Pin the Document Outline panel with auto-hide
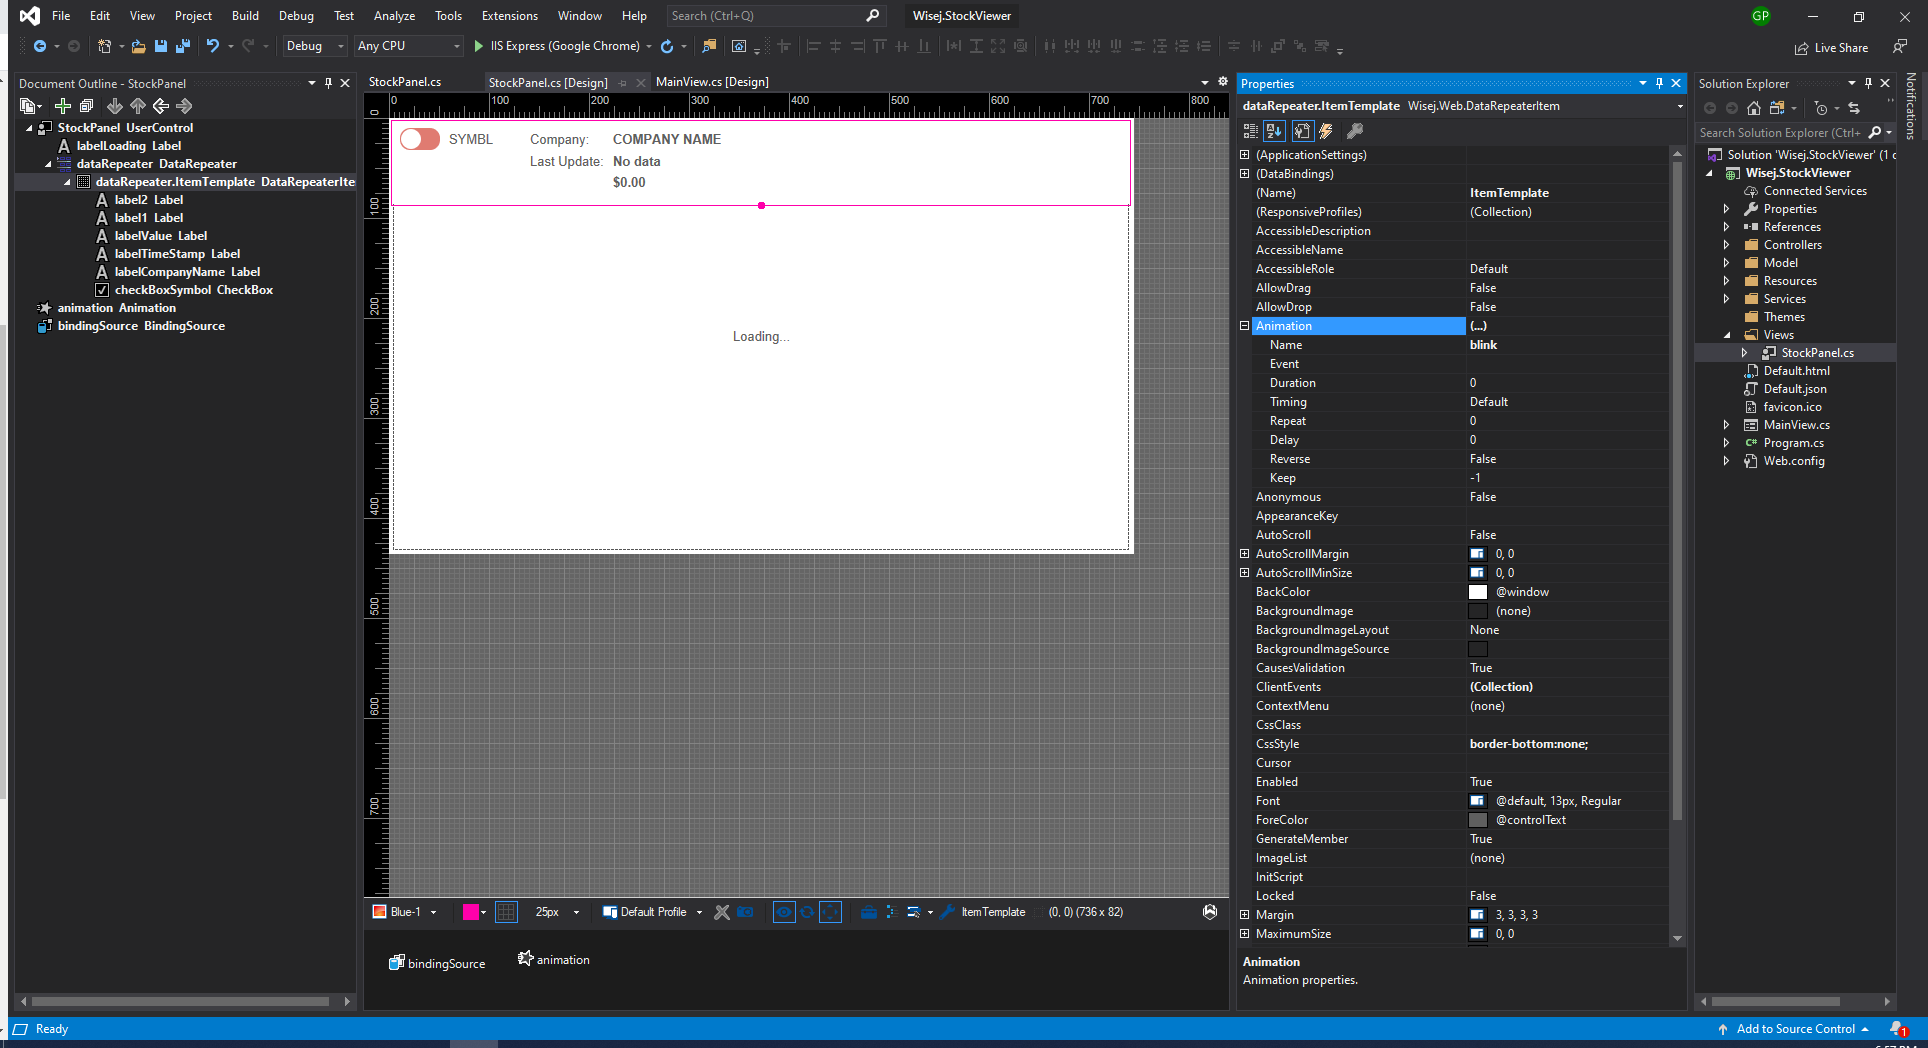Viewport: 1928px width, 1048px height. click(x=328, y=83)
